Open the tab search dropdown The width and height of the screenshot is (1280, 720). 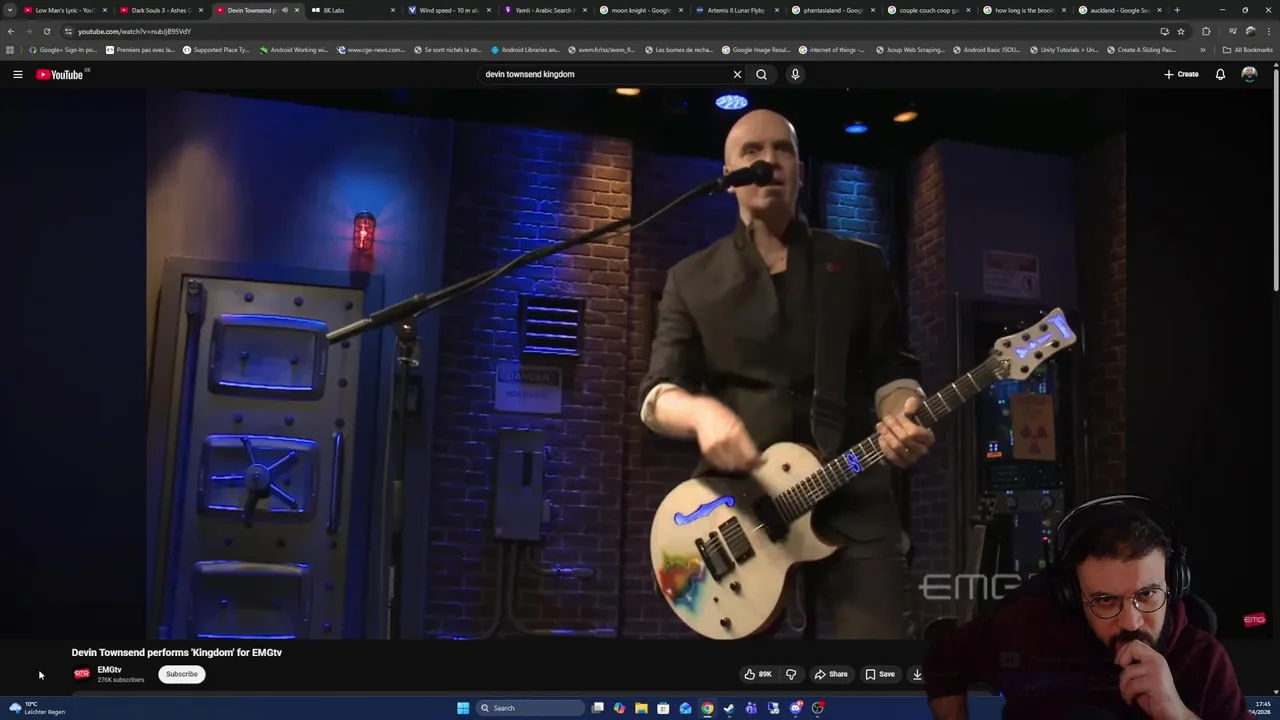coord(9,10)
